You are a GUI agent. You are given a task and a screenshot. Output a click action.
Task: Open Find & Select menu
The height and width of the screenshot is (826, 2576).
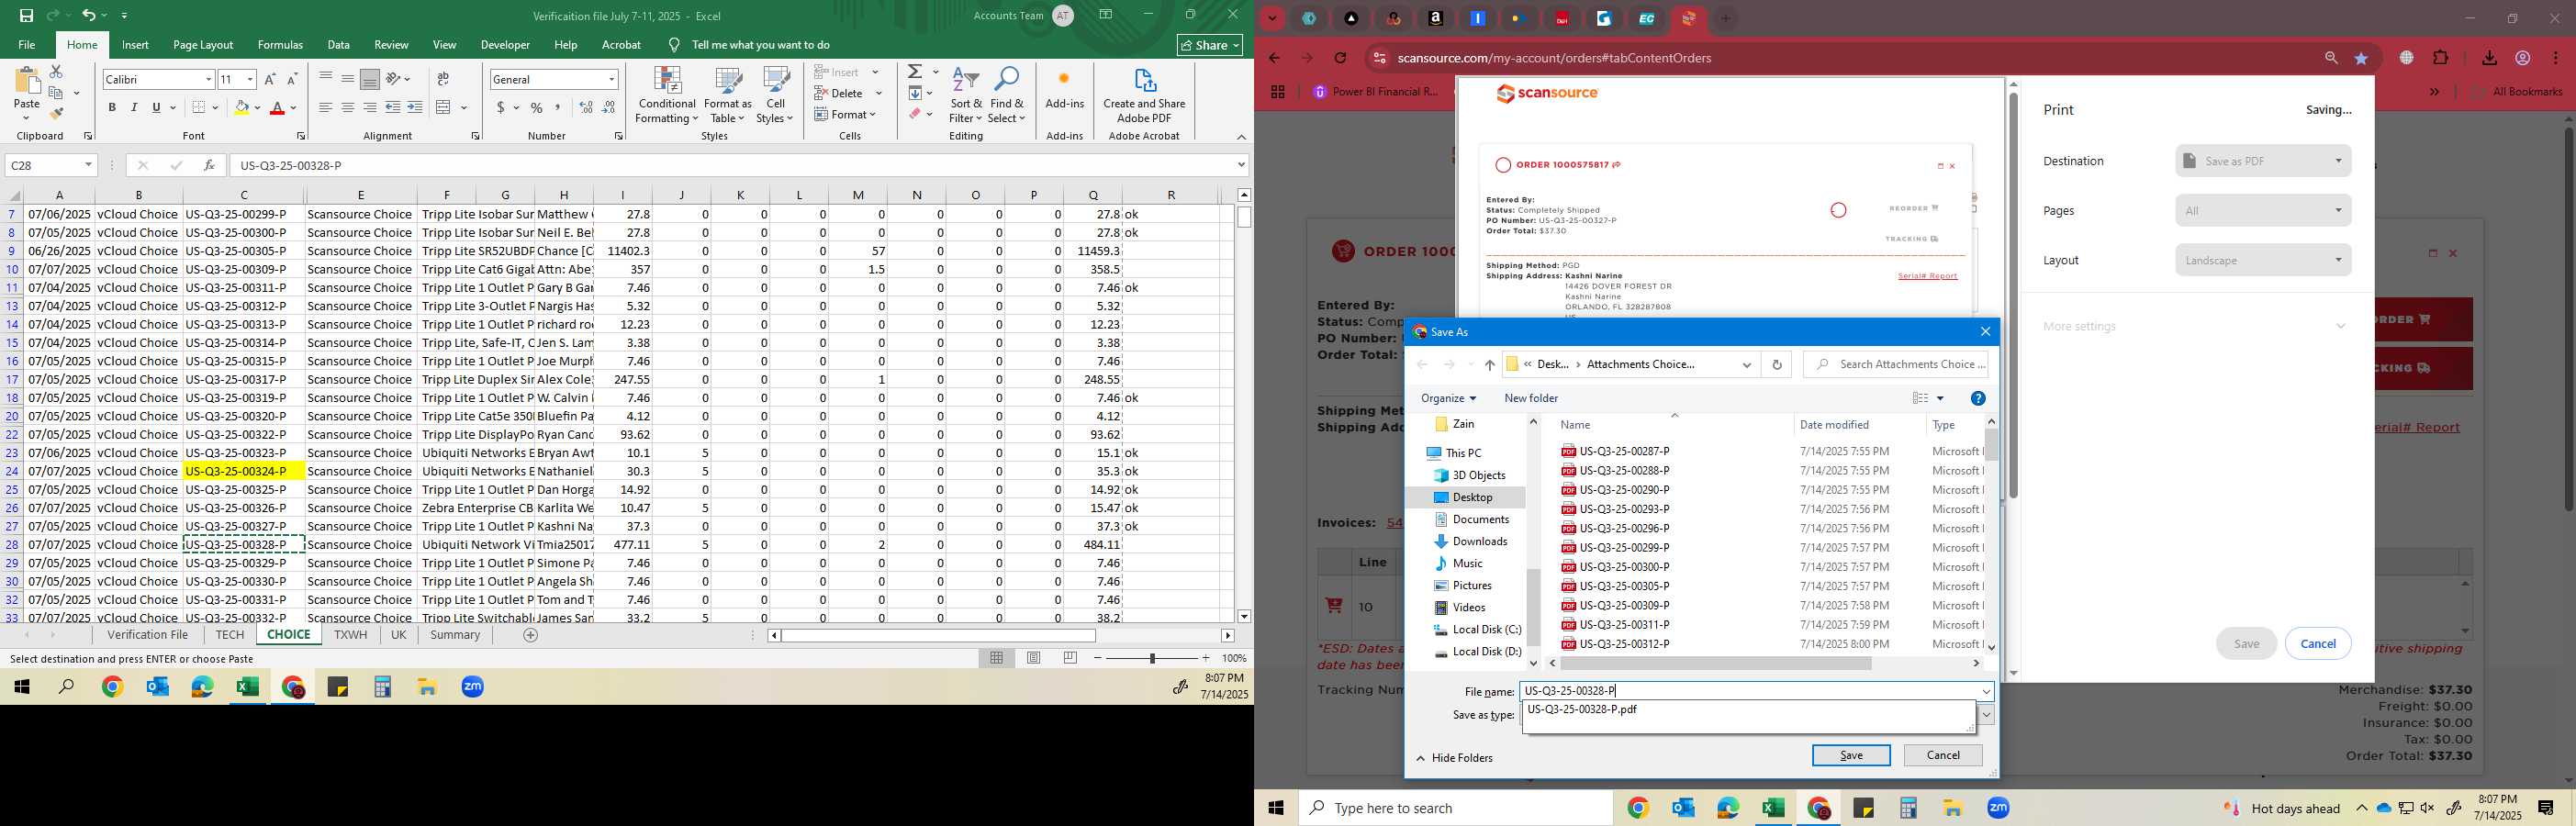(x=1007, y=95)
